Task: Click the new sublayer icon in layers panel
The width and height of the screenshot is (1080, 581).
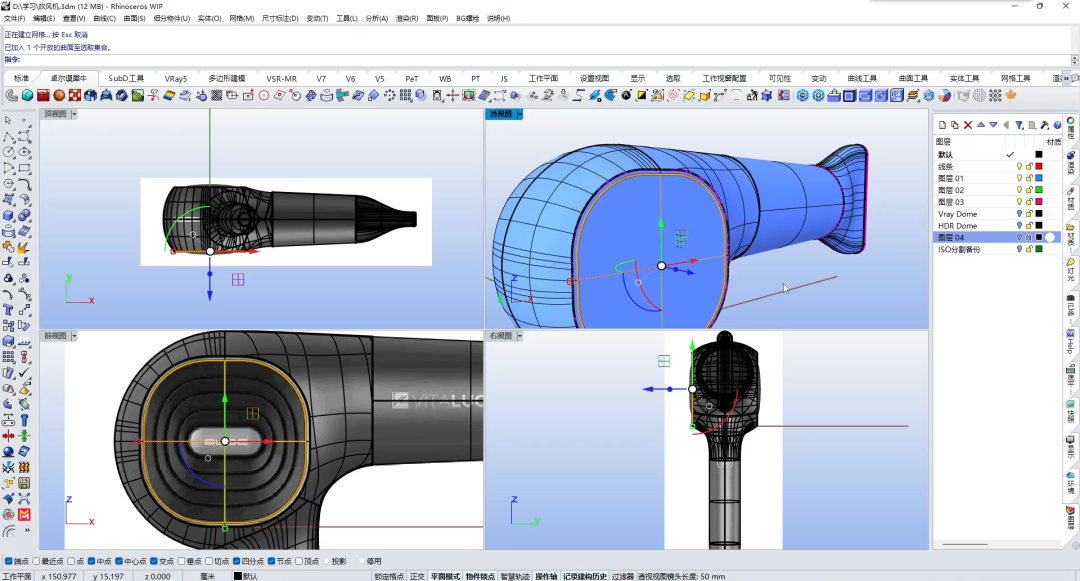Action: point(955,125)
